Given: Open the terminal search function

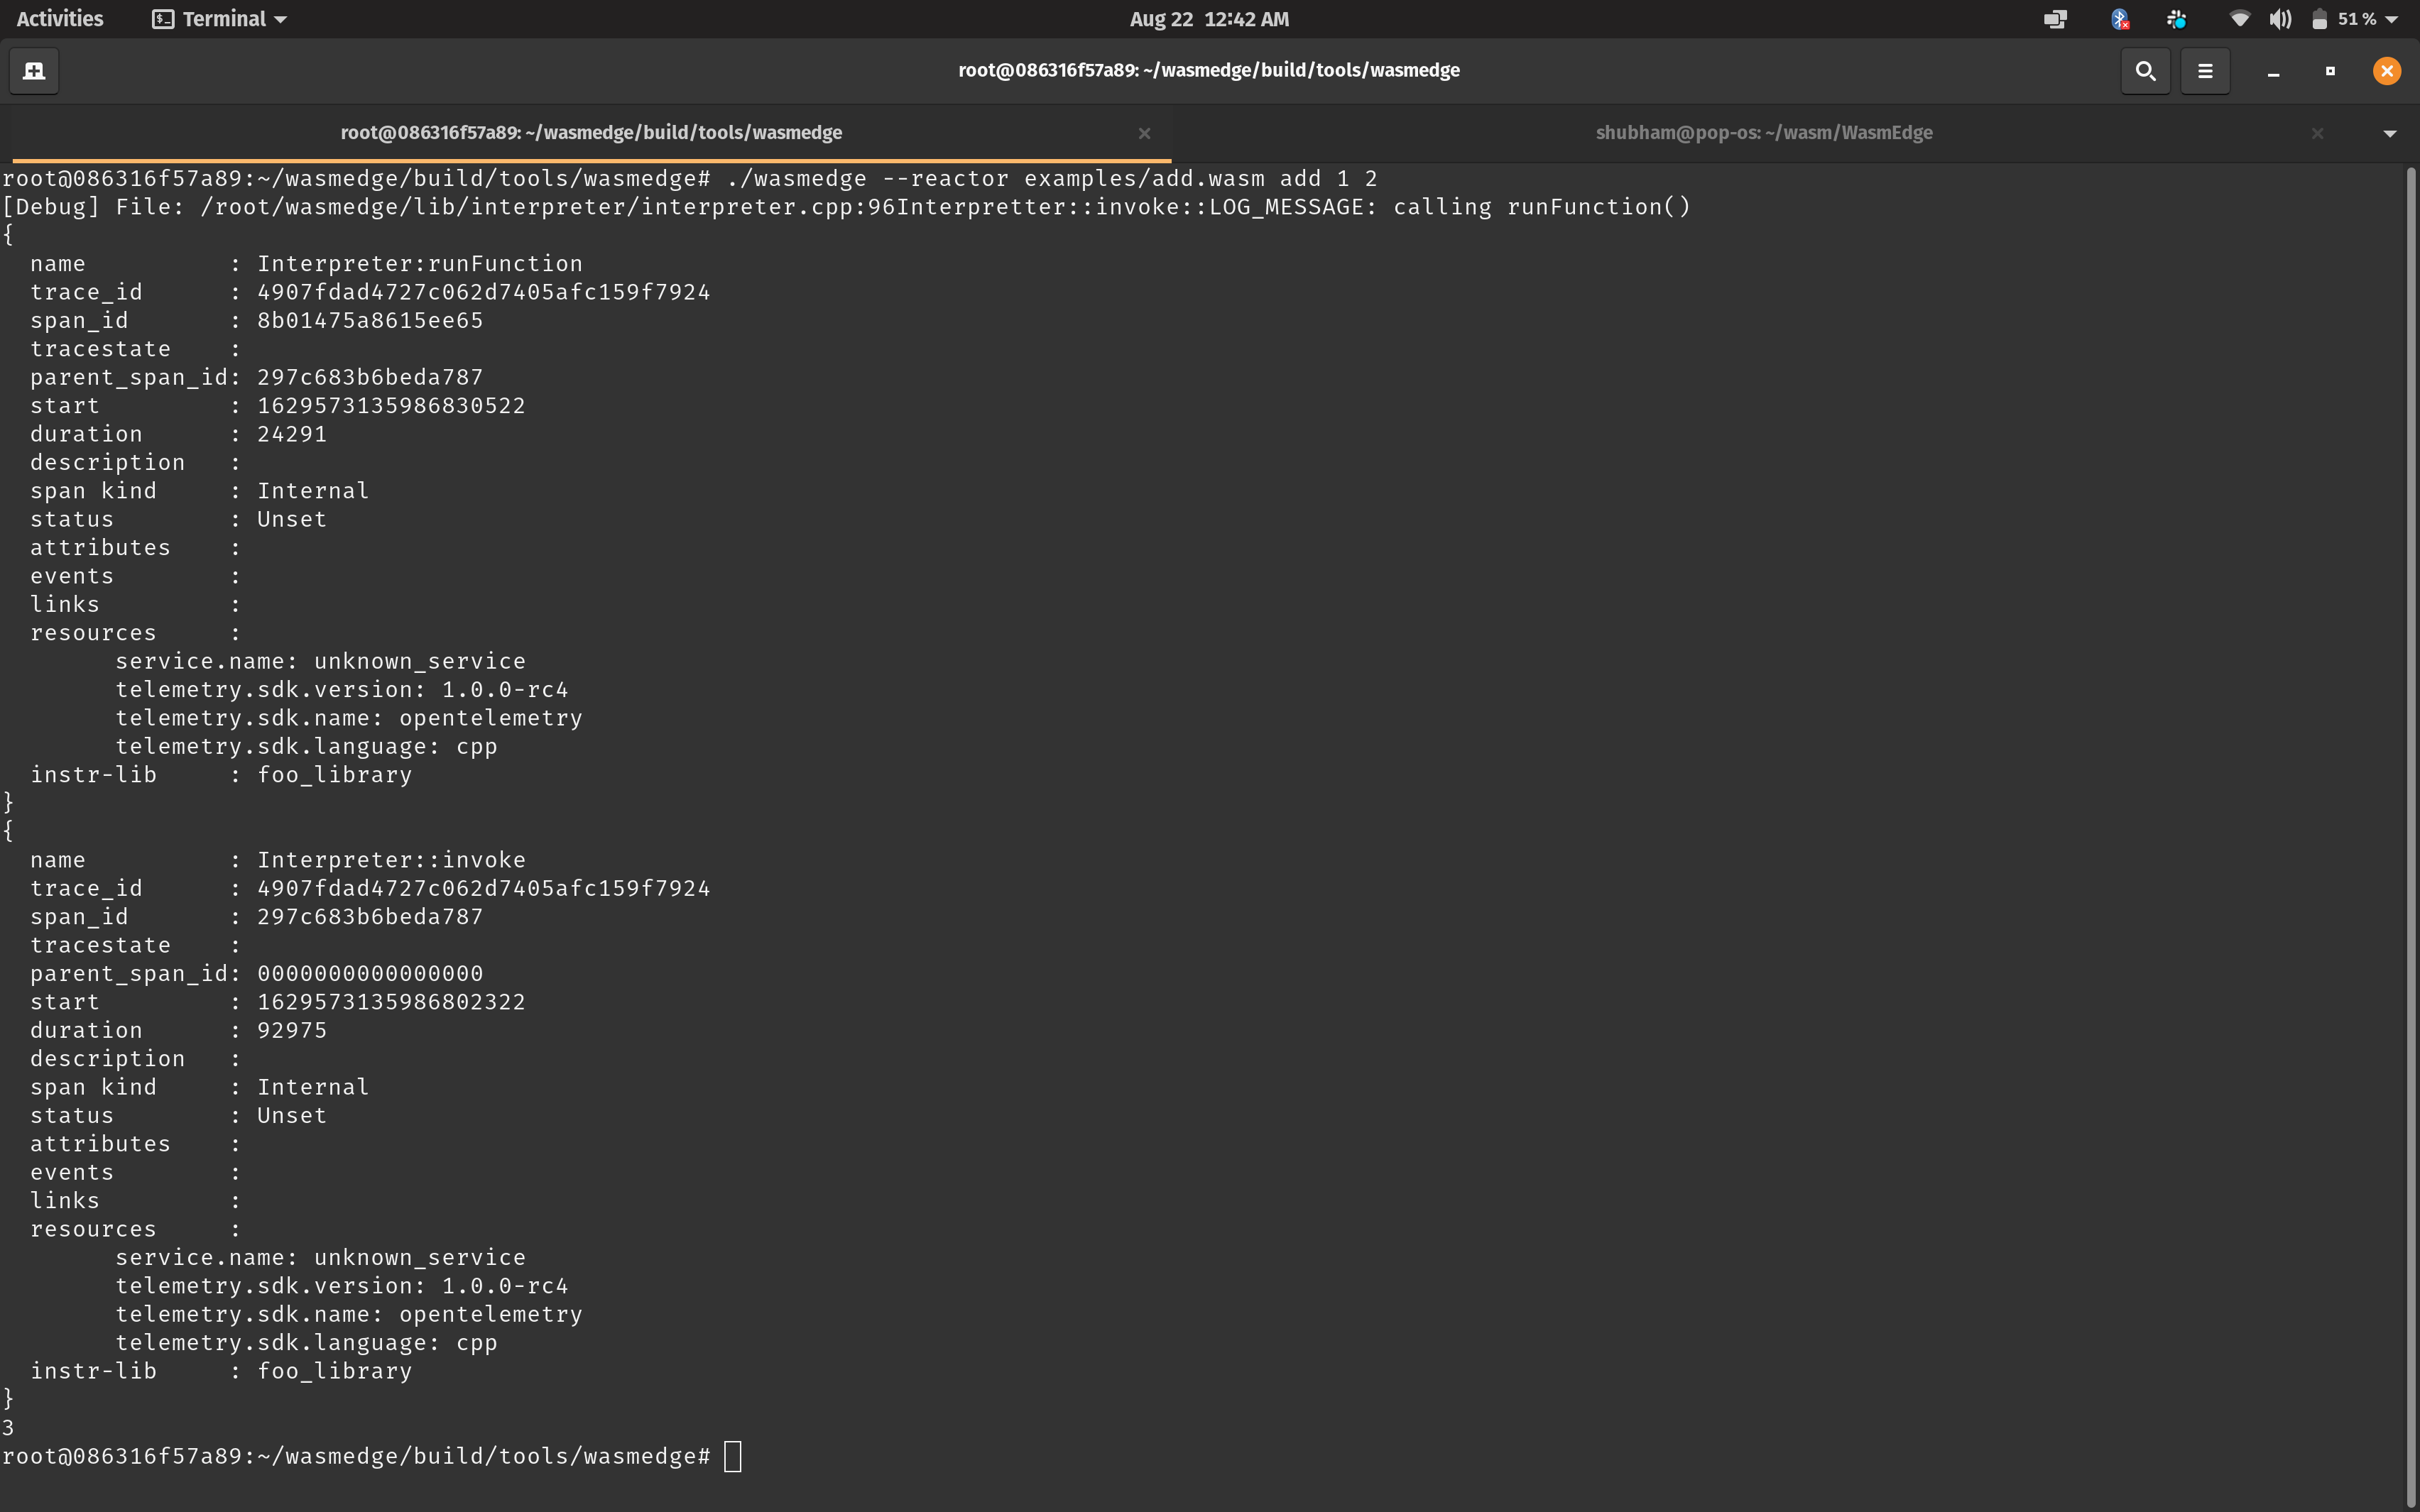Looking at the screenshot, I should click(x=2144, y=71).
